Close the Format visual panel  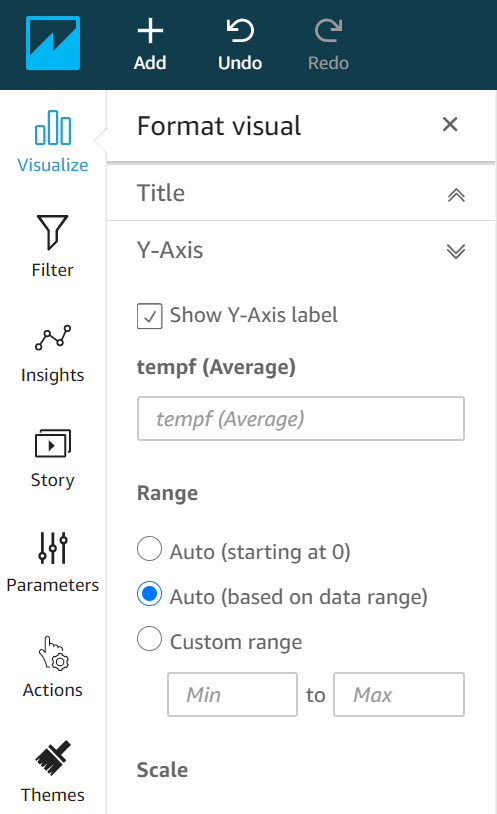pos(450,125)
